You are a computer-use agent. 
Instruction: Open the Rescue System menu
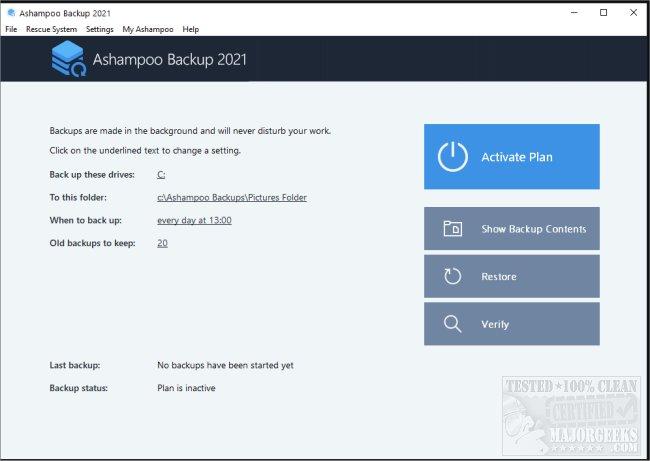coord(51,29)
